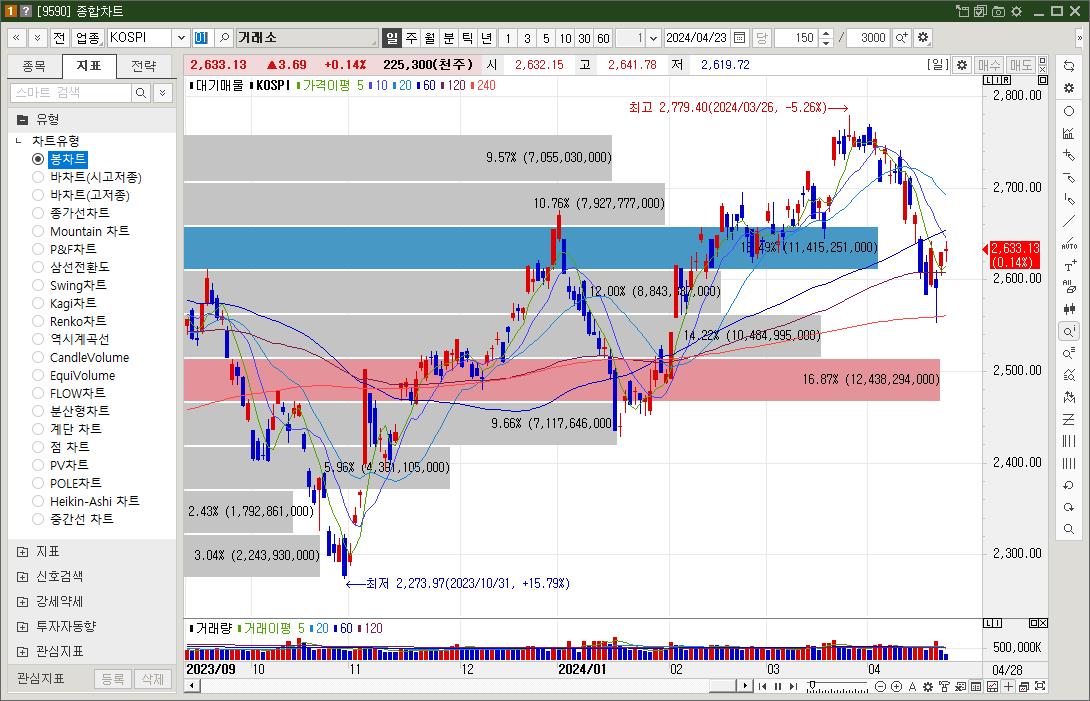
Task: Click the refresh/rotate icon atop right toolbar
Action: 1069,66
